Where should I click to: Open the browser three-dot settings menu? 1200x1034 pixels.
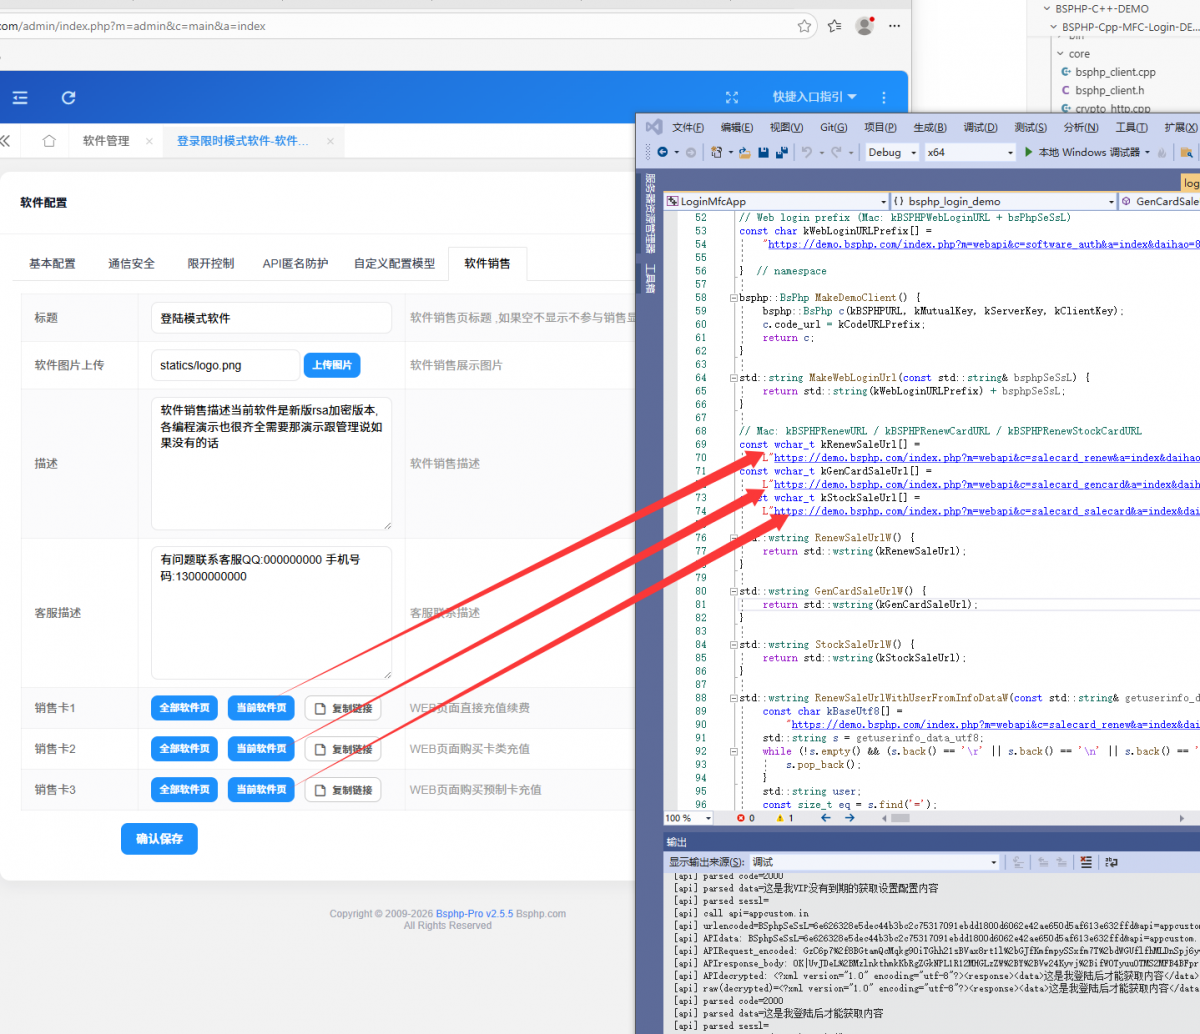point(895,26)
